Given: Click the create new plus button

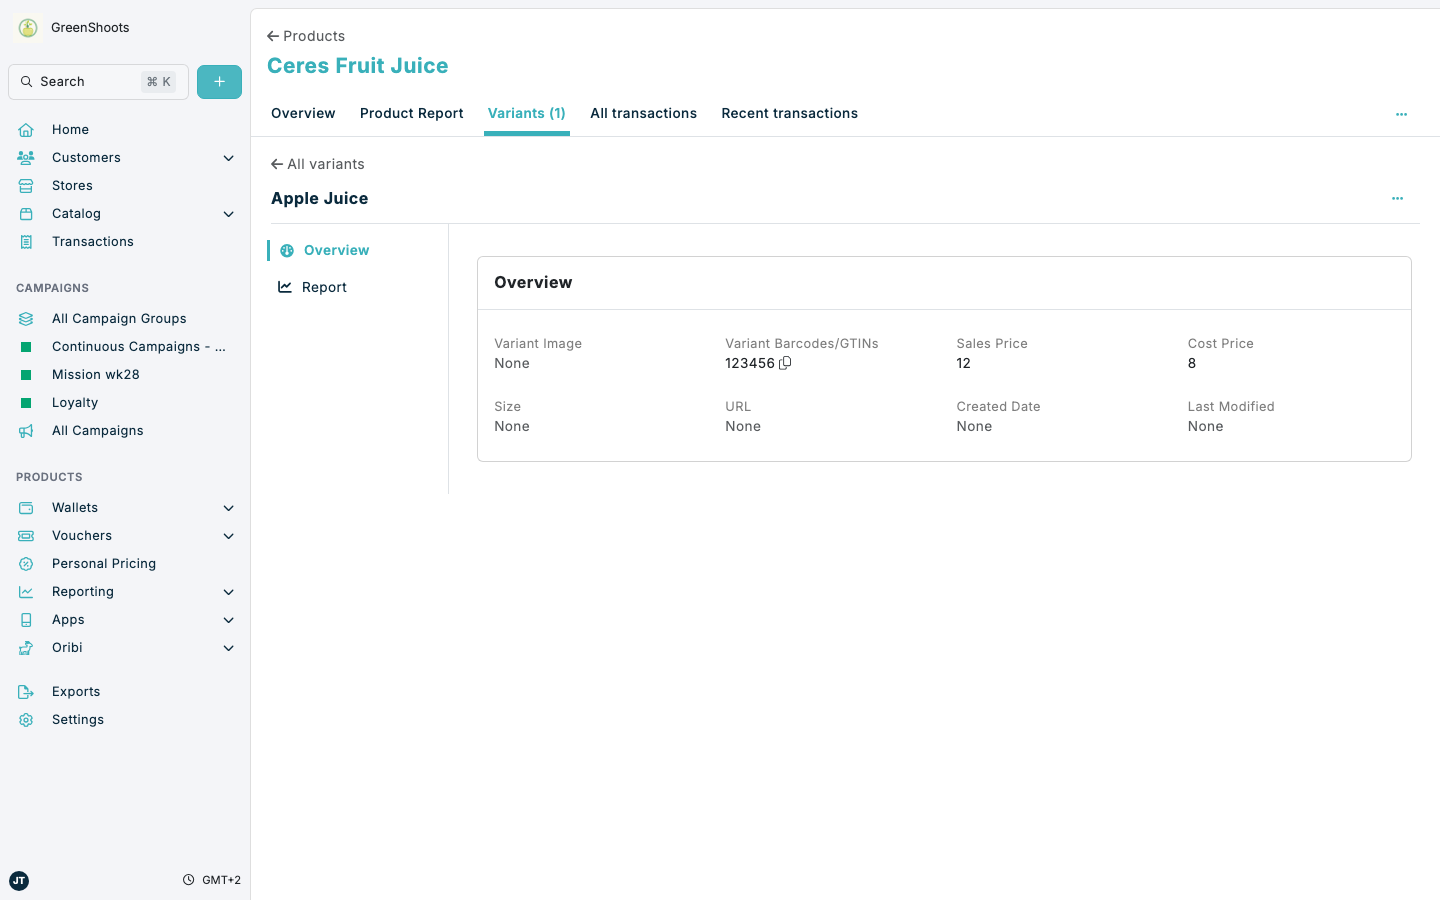Looking at the screenshot, I should (x=219, y=81).
